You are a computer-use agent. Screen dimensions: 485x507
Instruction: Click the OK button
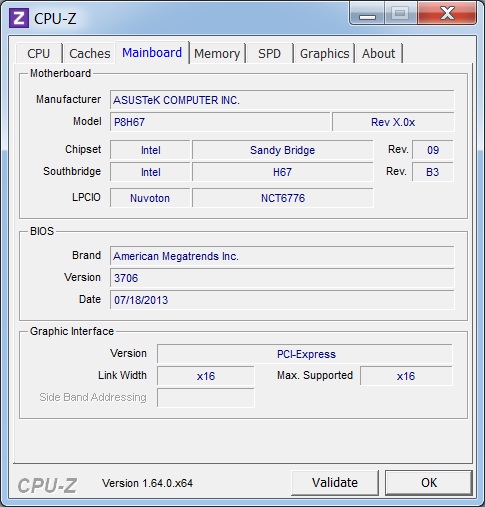tap(429, 483)
